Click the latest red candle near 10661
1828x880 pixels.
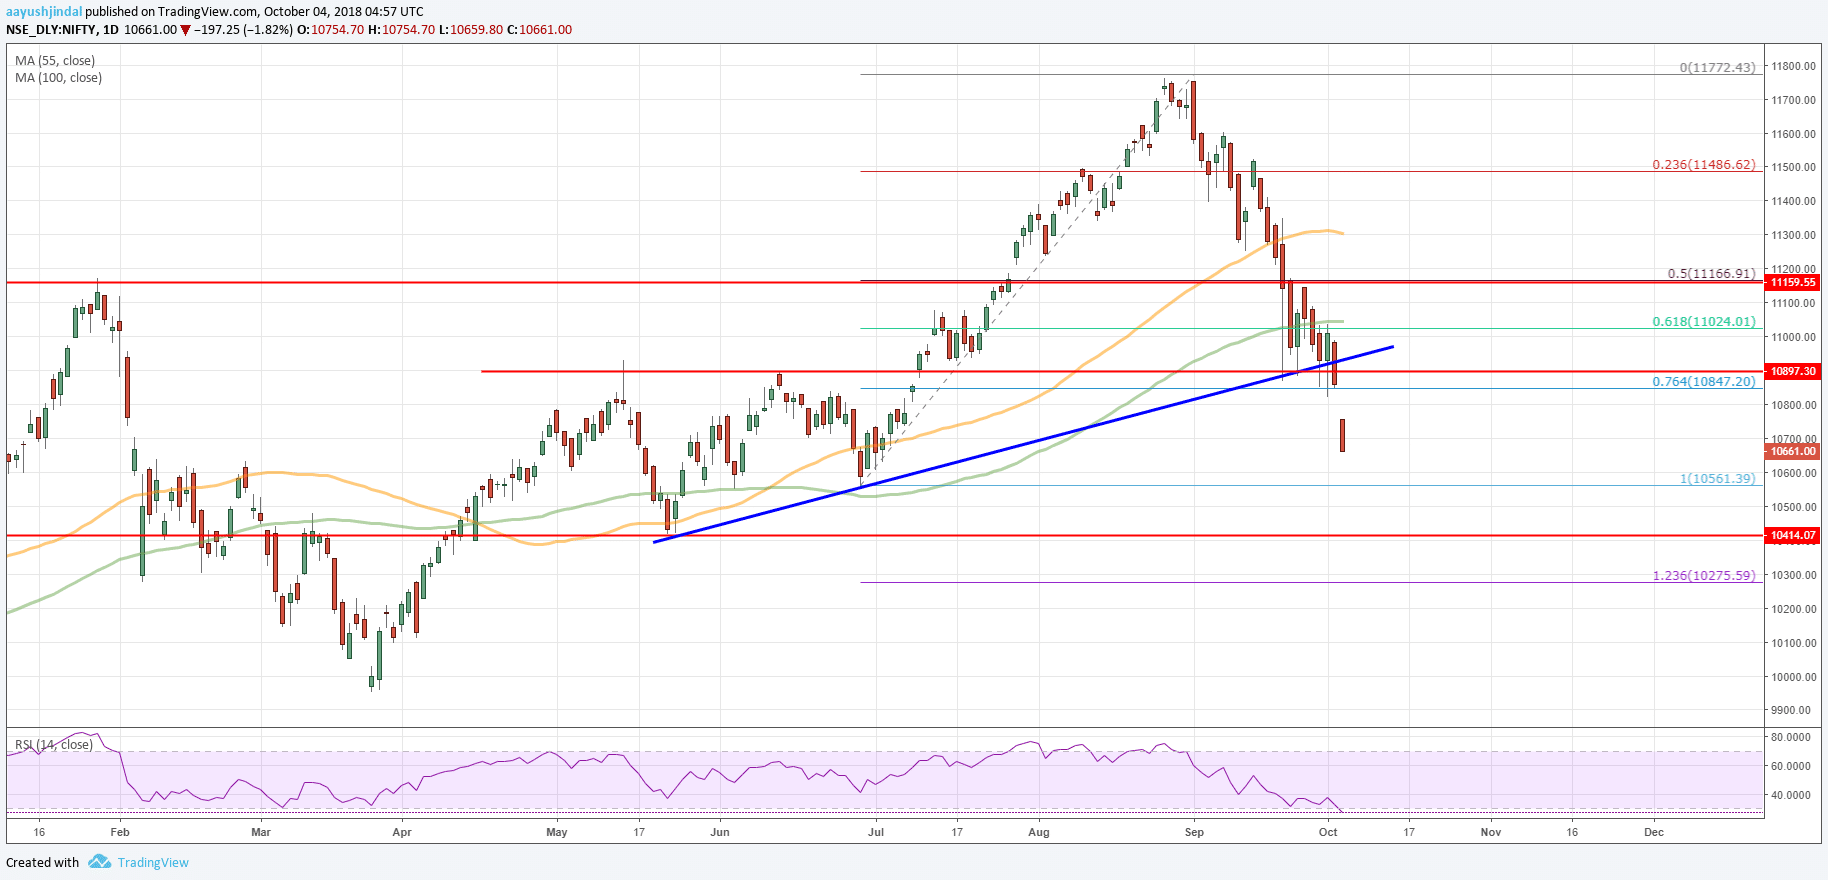tap(1342, 436)
